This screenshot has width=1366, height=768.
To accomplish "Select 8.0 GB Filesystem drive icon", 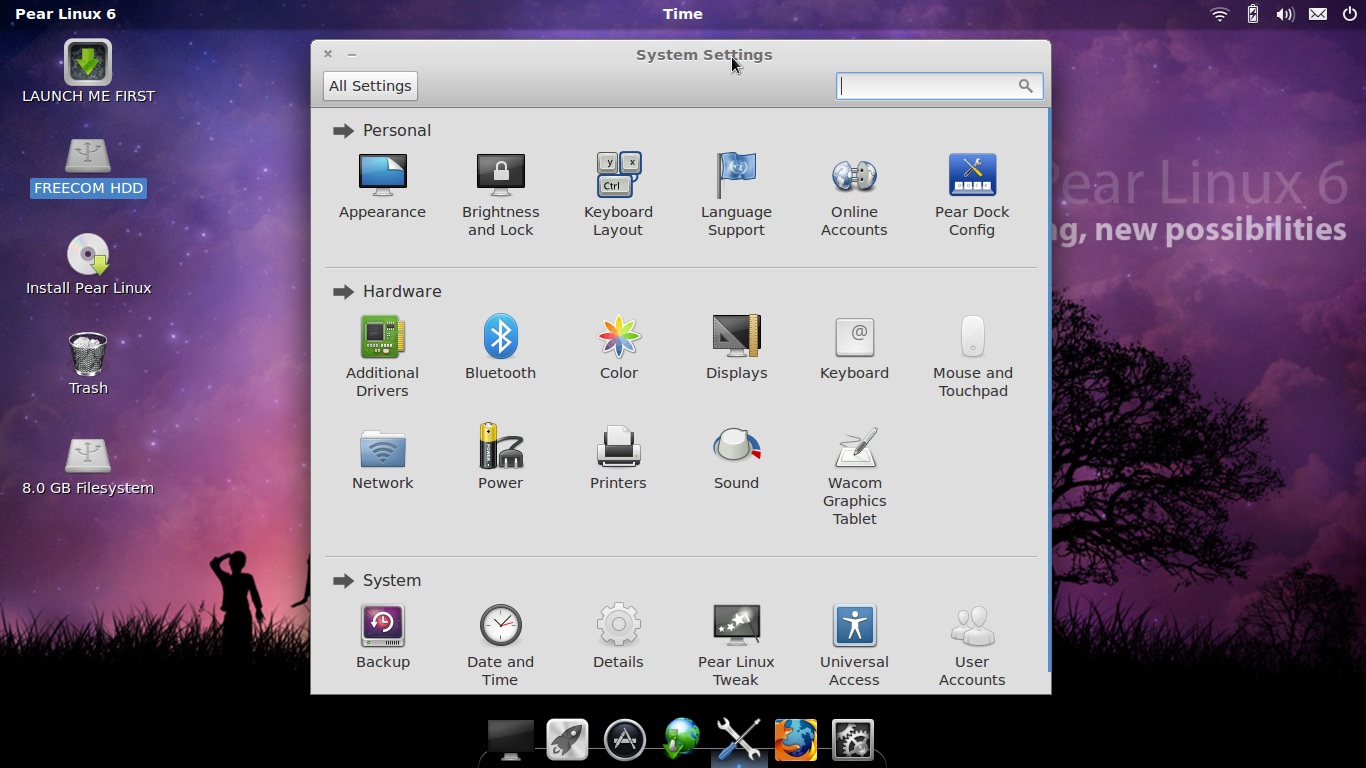I will pyautogui.click(x=88, y=467).
